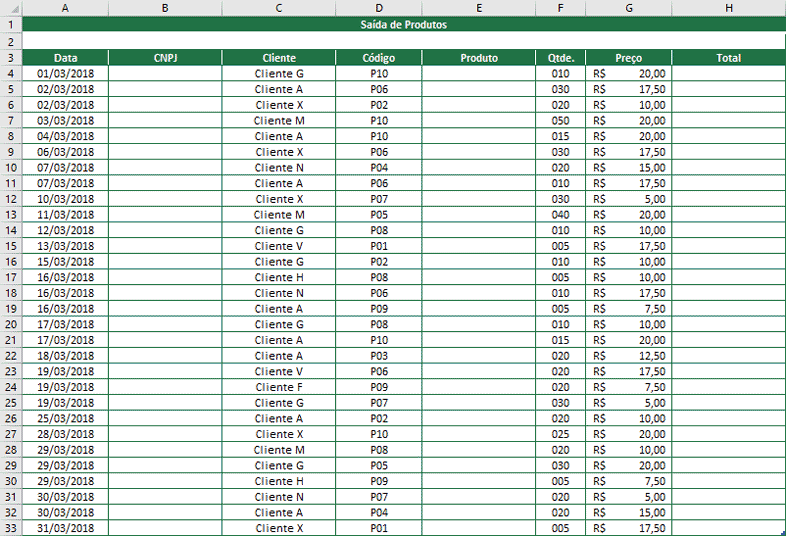Select row 1 header
786x536 pixels.
[11, 24]
